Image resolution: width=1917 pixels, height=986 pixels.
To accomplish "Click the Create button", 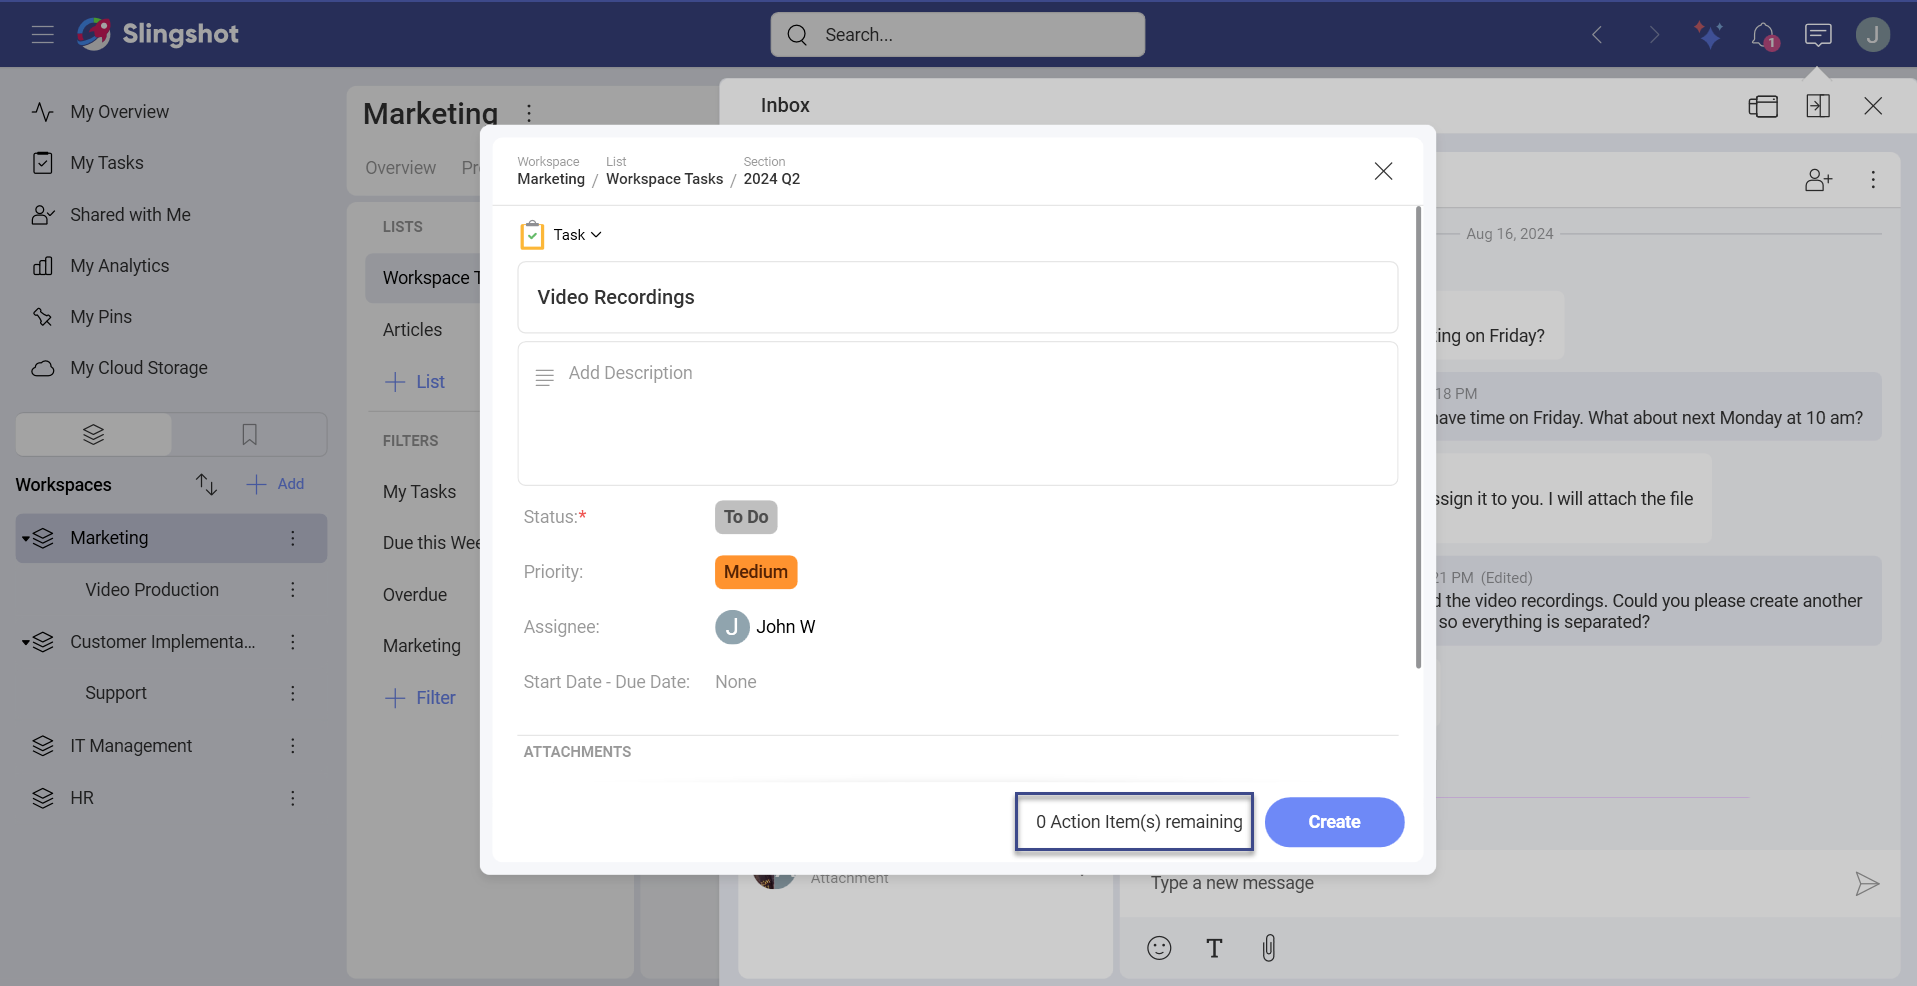I will pos(1334,822).
